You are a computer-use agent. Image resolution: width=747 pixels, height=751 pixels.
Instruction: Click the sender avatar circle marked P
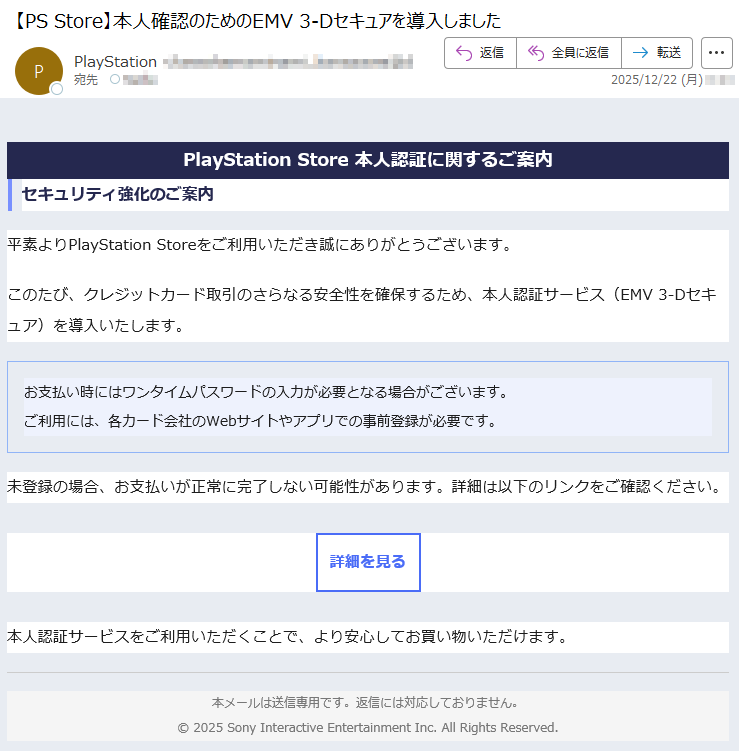[39, 70]
